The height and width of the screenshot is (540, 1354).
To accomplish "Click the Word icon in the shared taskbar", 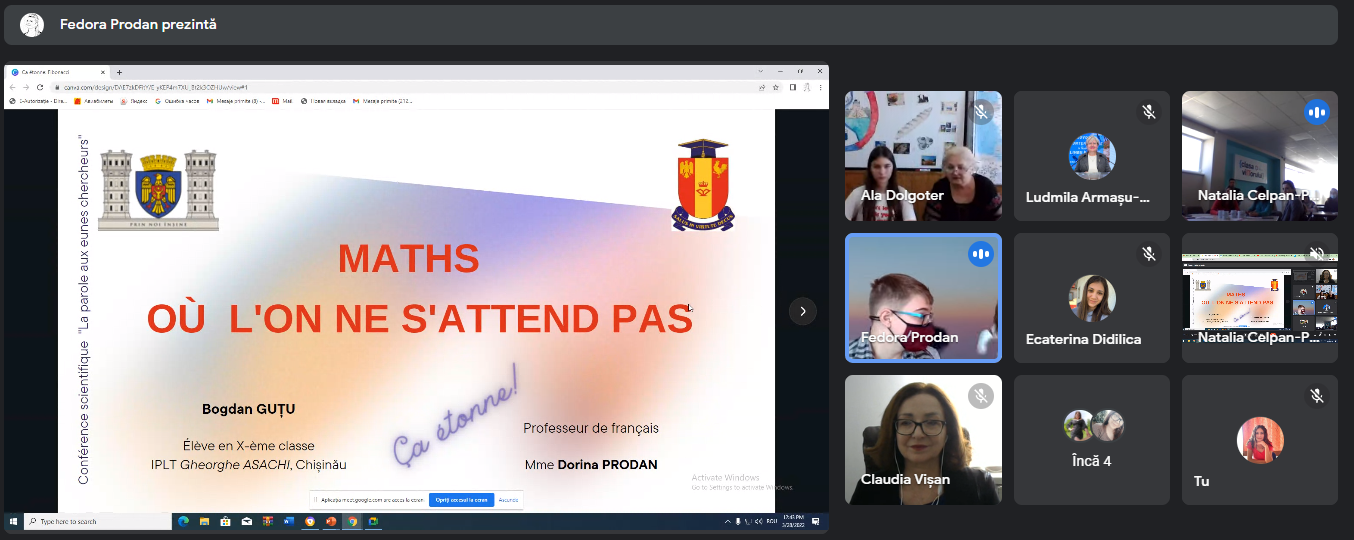I will [x=288, y=521].
